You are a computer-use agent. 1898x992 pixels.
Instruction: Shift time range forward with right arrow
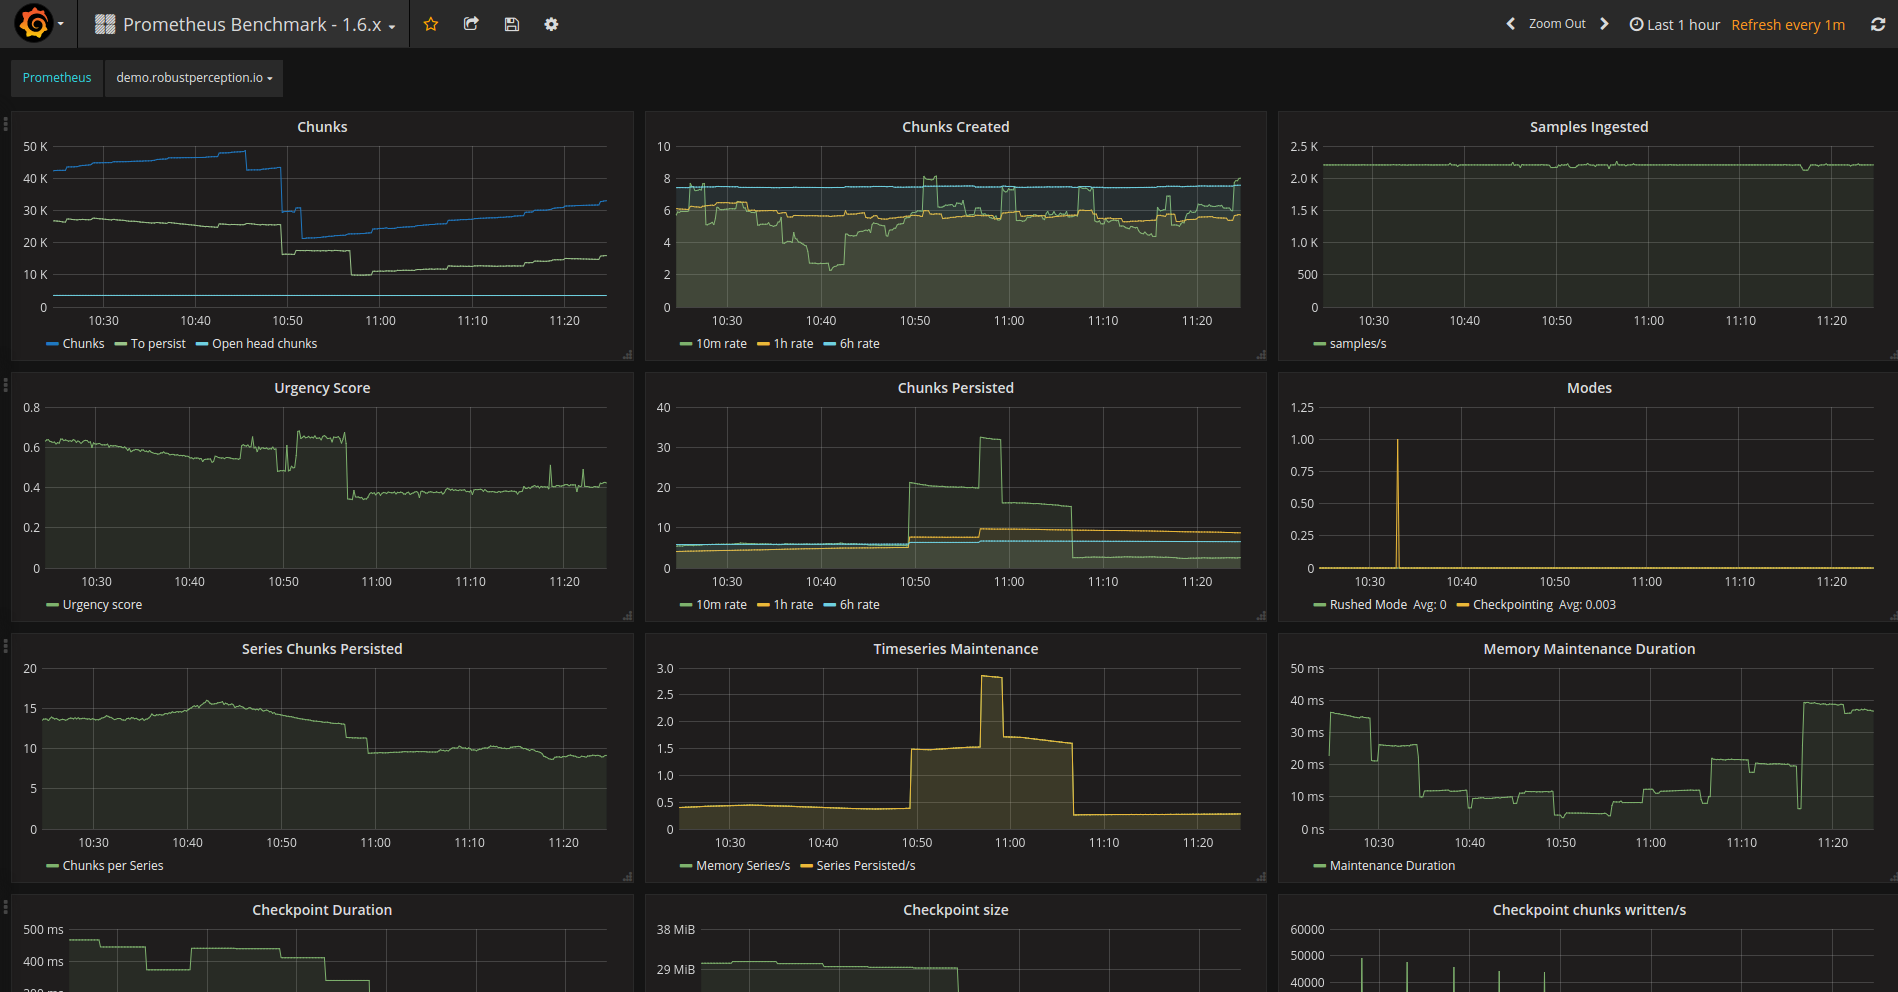coord(1604,24)
